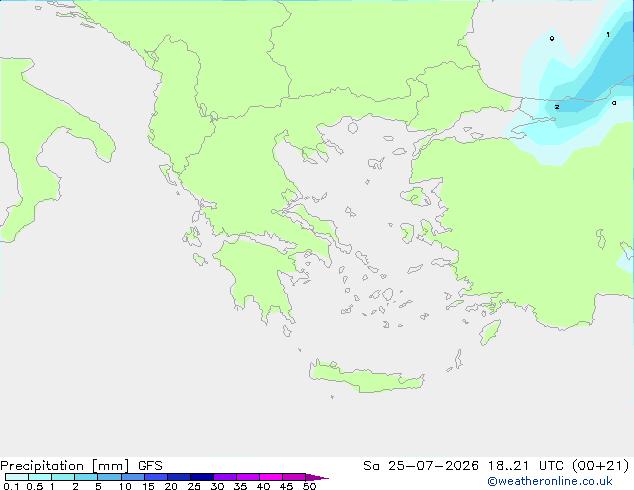Click the '2' precipitation value on the map
The height and width of the screenshot is (490, 634).
click(557, 107)
